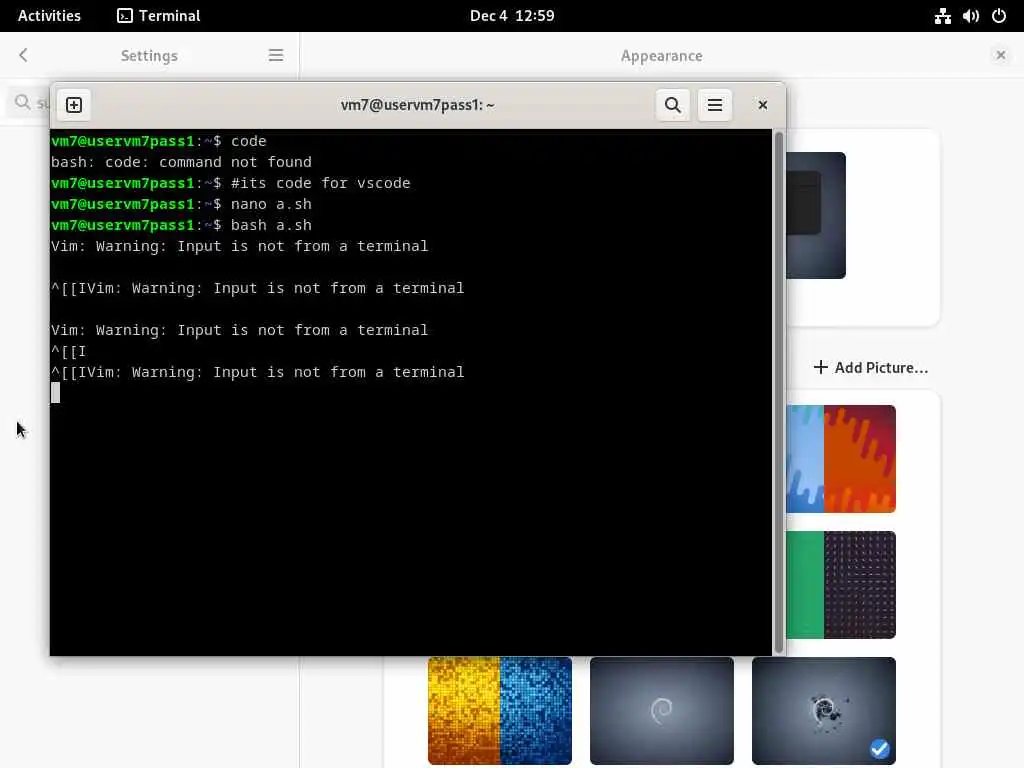Click the network status icon

point(942,16)
